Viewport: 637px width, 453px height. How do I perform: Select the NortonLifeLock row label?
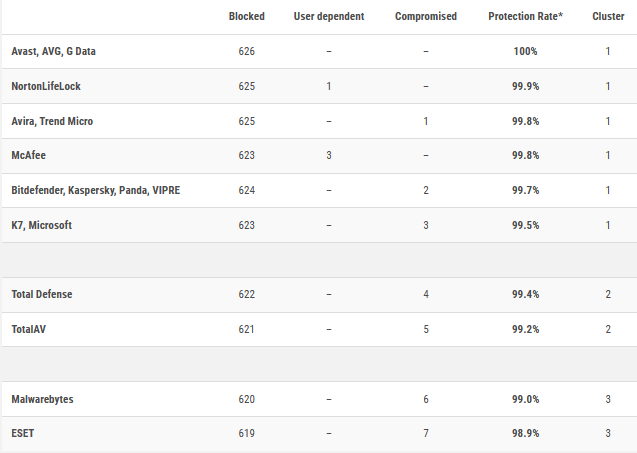coord(48,87)
